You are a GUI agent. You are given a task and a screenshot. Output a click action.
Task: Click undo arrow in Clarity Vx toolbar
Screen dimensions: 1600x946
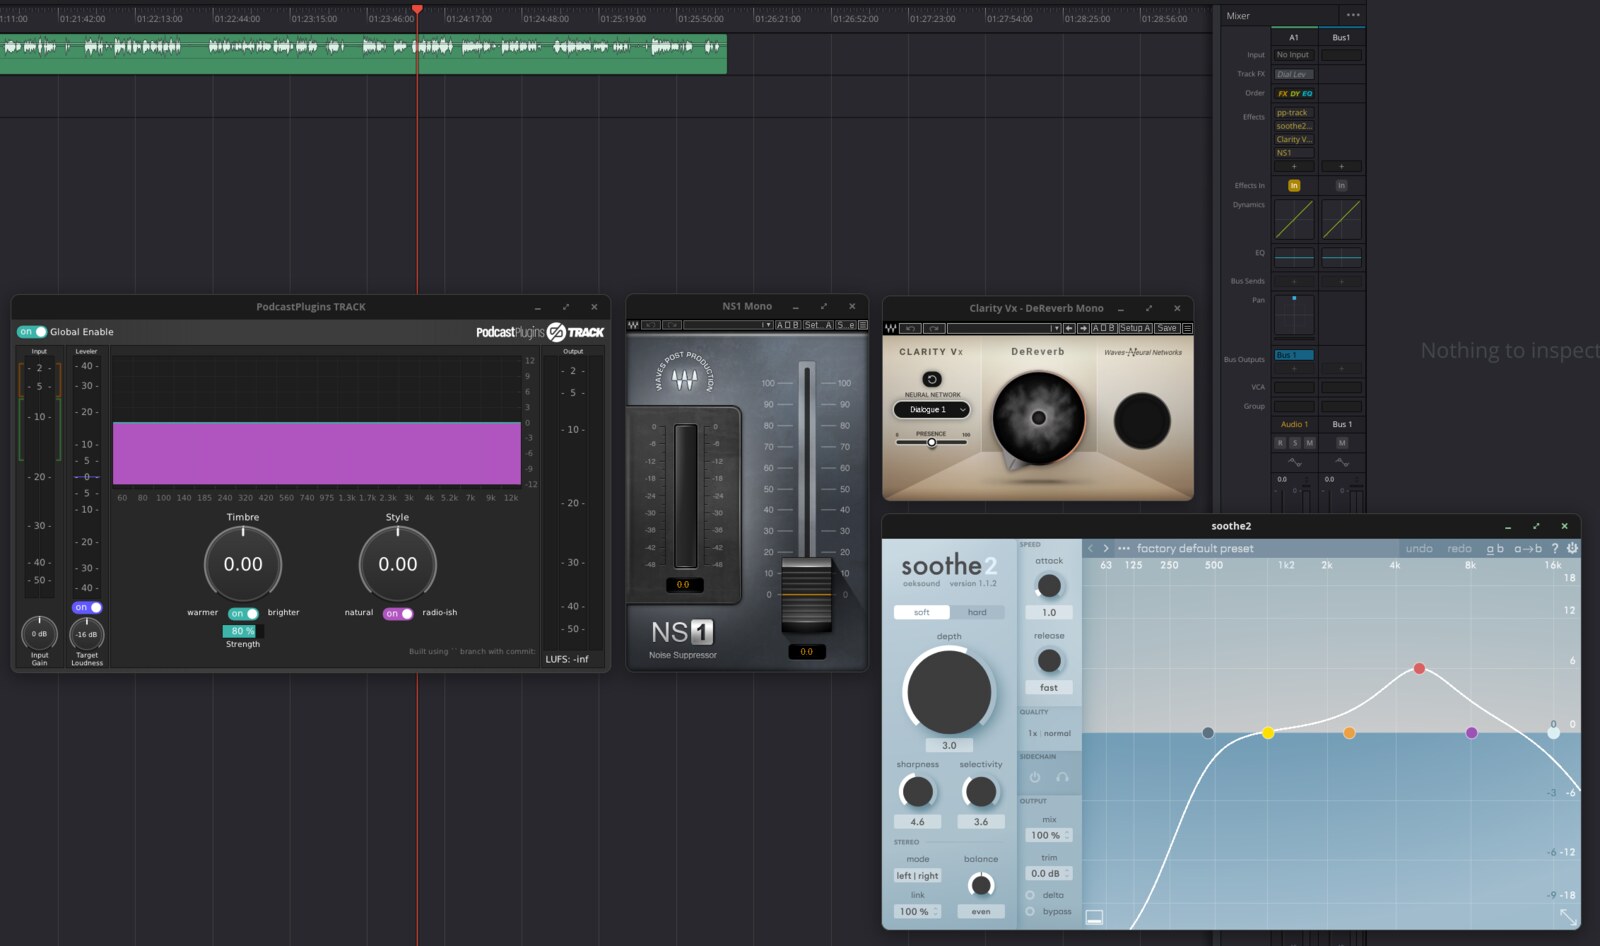click(x=911, y=328)
